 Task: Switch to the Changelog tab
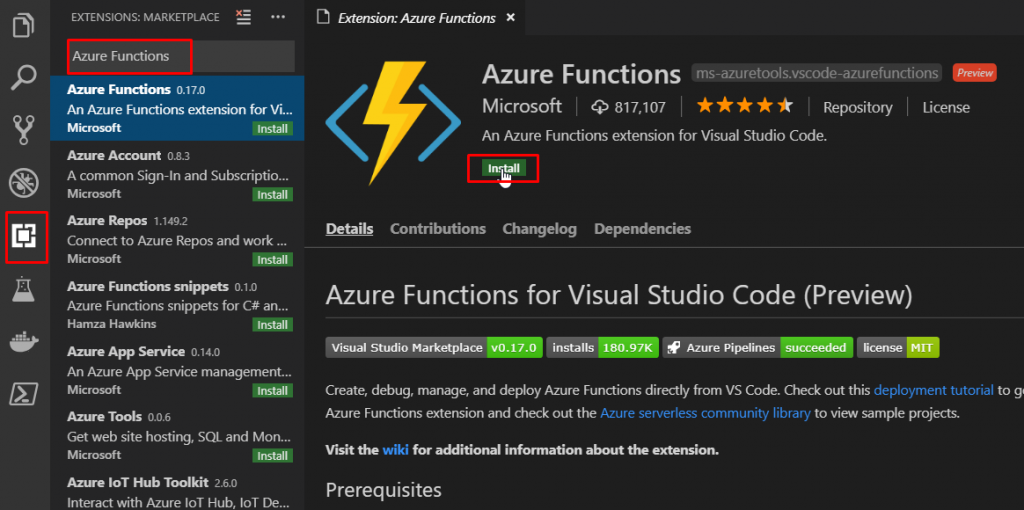tap(539, 229)
